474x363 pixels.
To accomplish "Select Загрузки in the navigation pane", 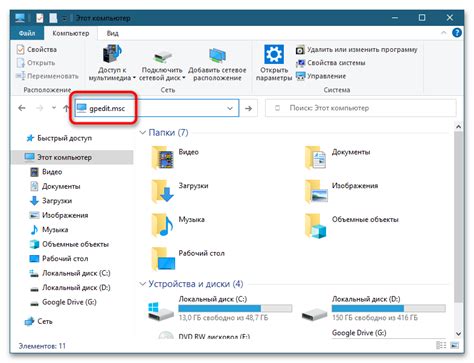I will click(51, 201).
